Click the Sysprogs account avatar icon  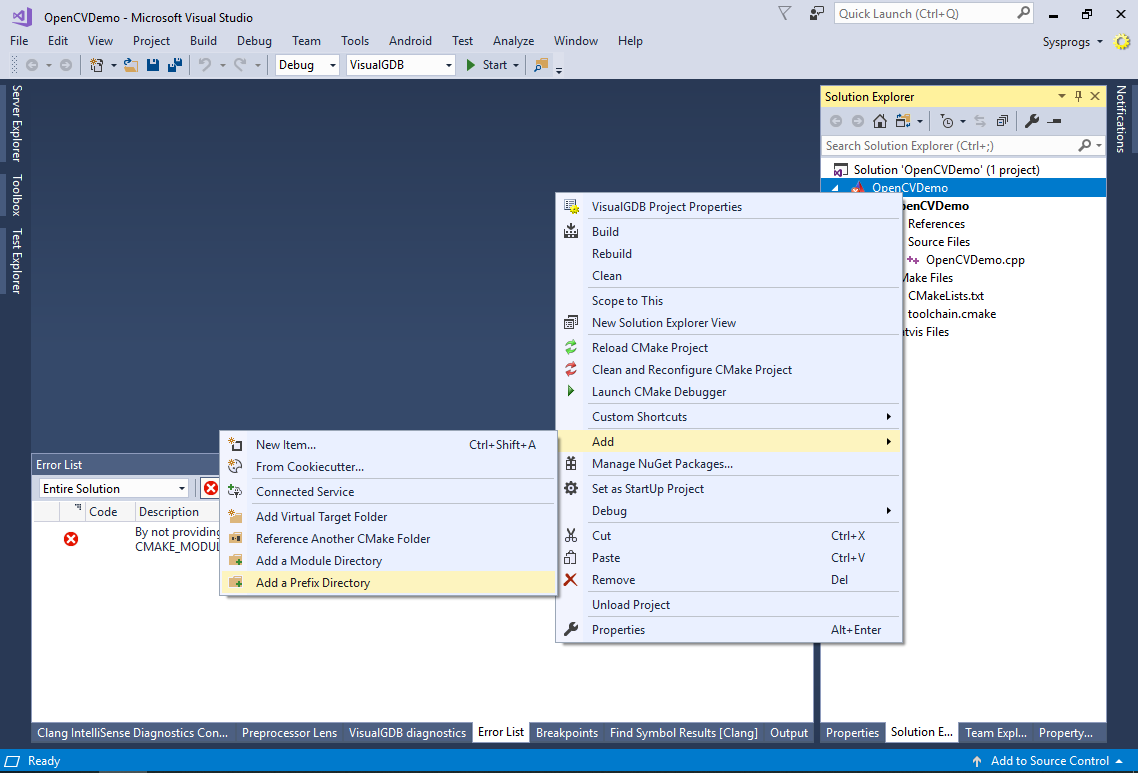[x=1122, y=41]
